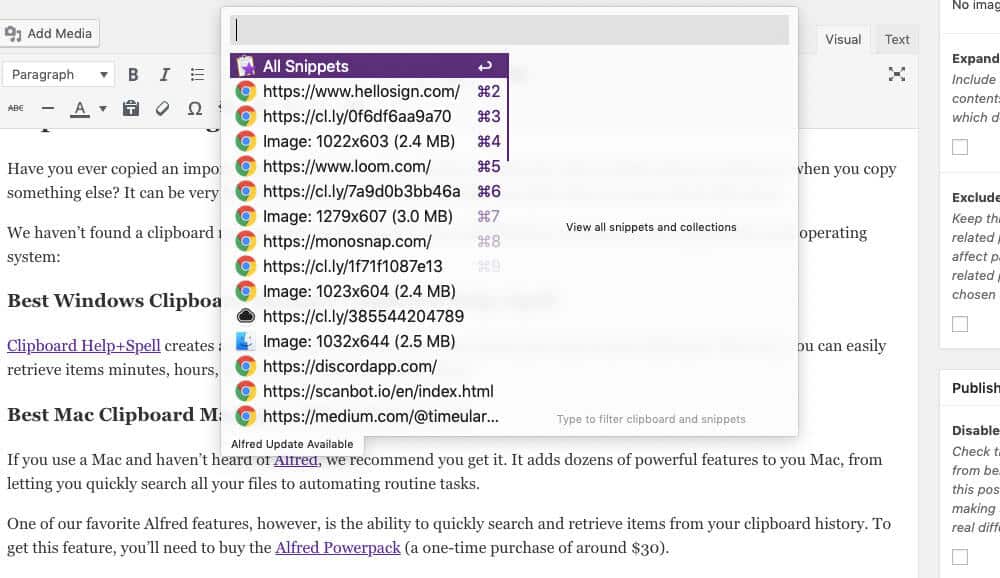The height and width of the screenshot is (578, 1000).
Task: Check the Expand option checkbox
Action: point(960,147)
